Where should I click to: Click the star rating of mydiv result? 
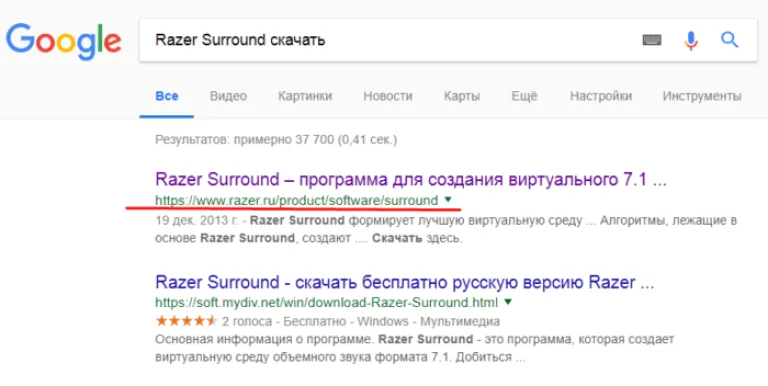pyautogui.click(x=186, y=321)
